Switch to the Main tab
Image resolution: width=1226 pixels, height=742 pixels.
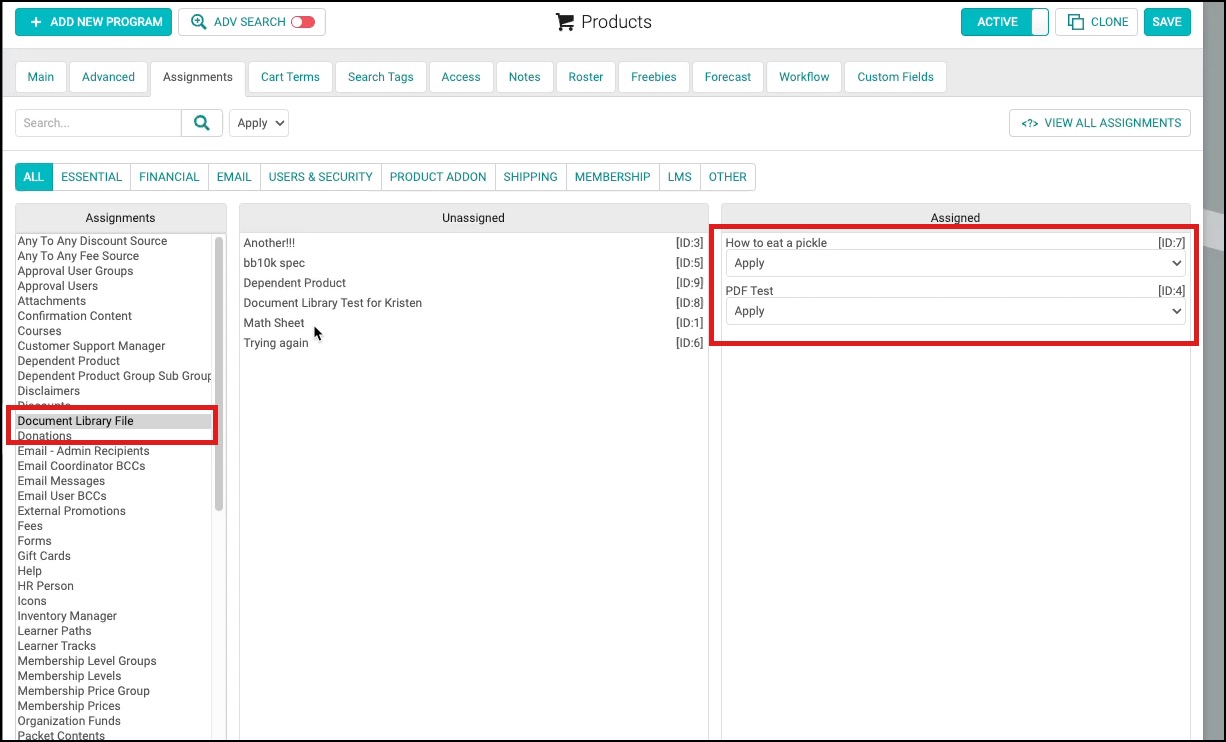click(41, 77)
